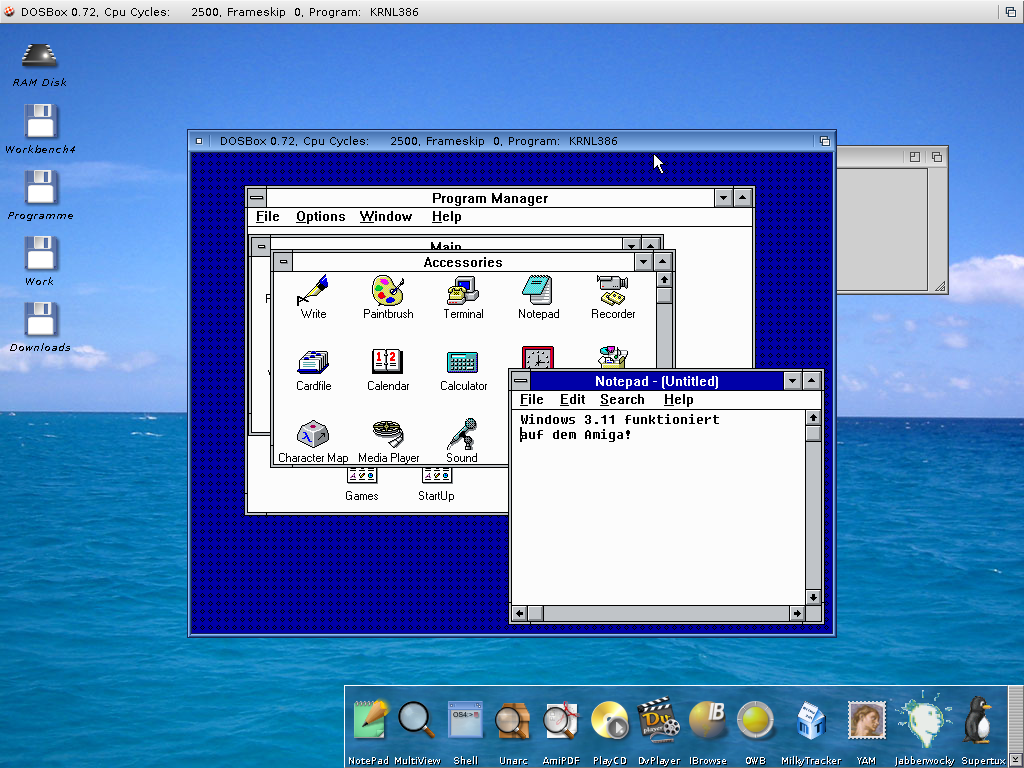Open the Search menu in Notepad
Image resolution: width=1024 pixels, height=768 pixels.
(622, 400)
